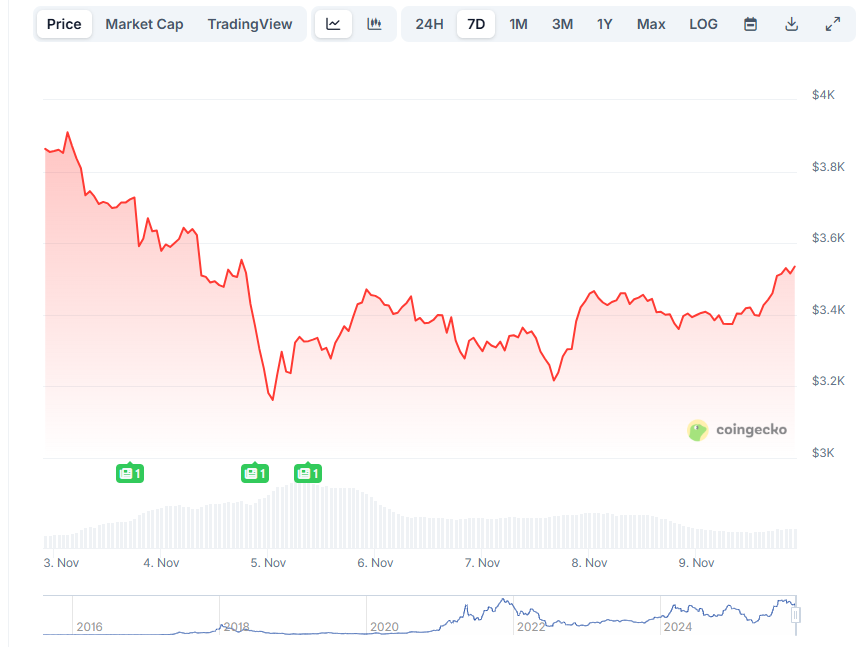868x647 pixels.
Task: Show the 1Y price history
Action: click(x=604, y=23)
